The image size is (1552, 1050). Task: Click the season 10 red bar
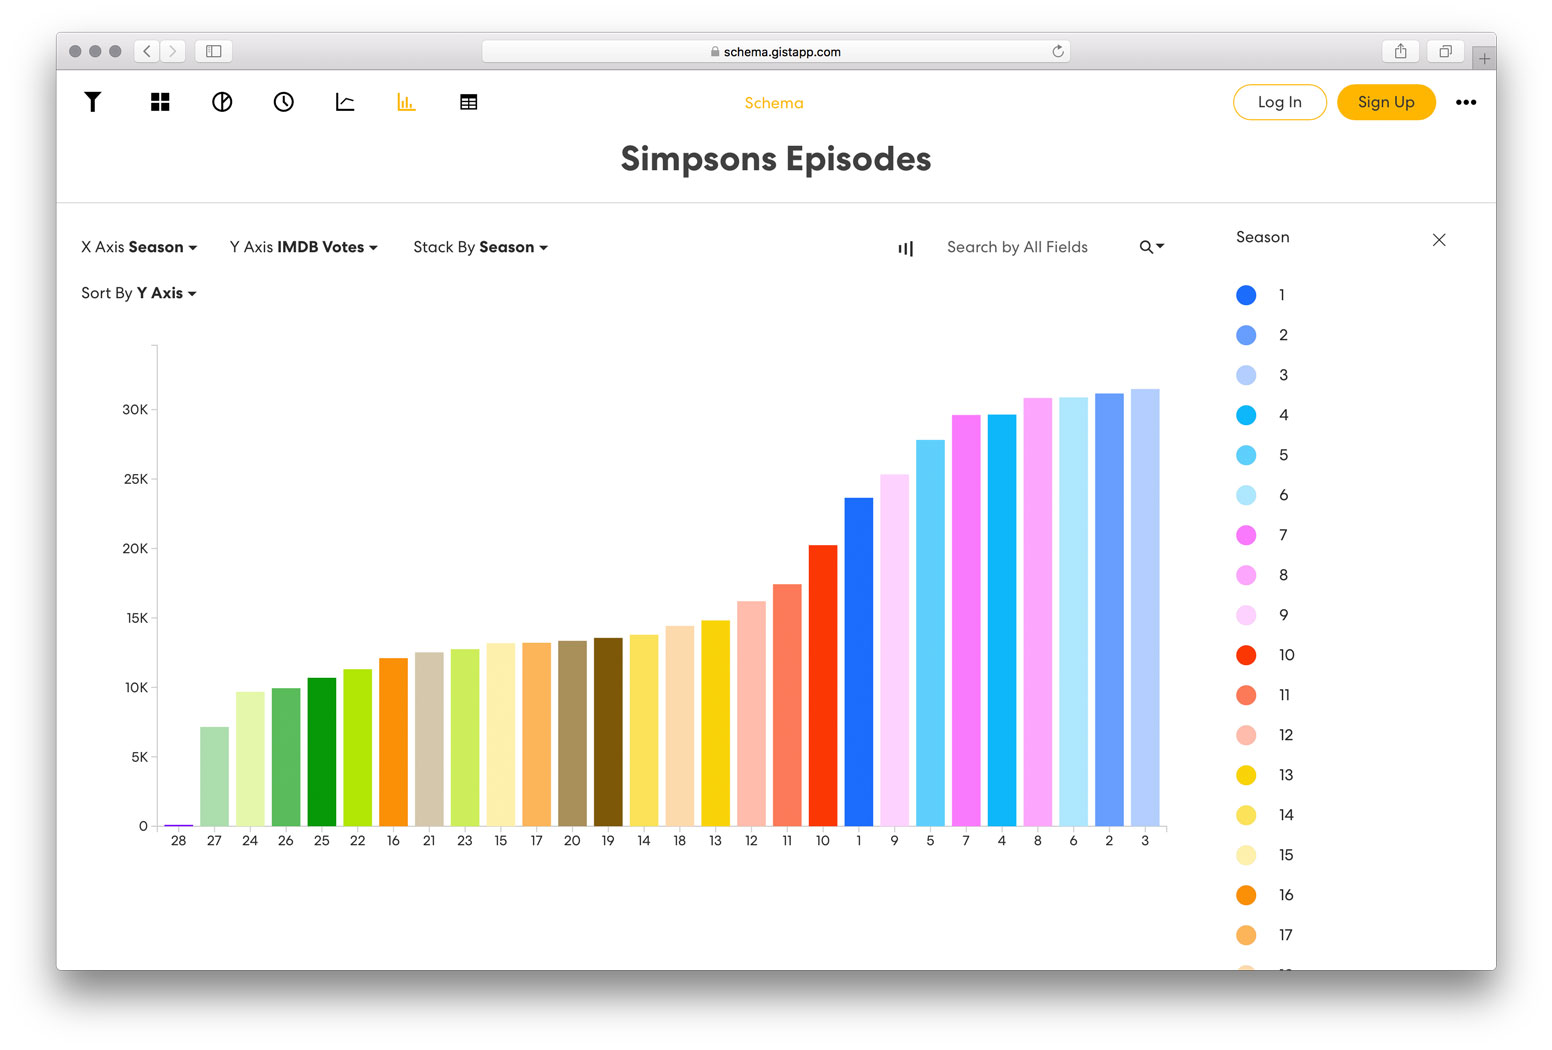(x=823, y=685)
